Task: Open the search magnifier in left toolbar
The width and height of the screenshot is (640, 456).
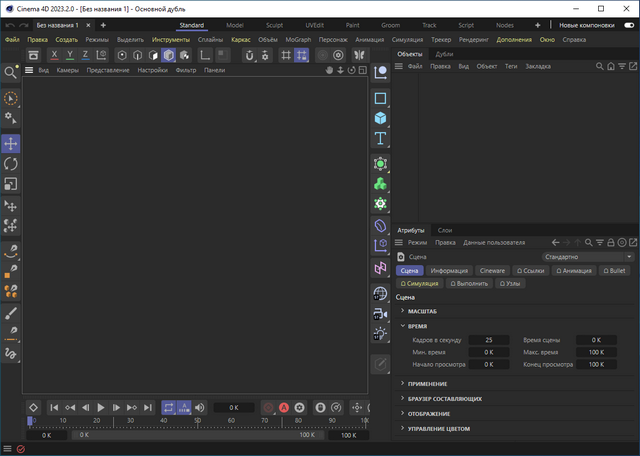Action: click(10, 72)
